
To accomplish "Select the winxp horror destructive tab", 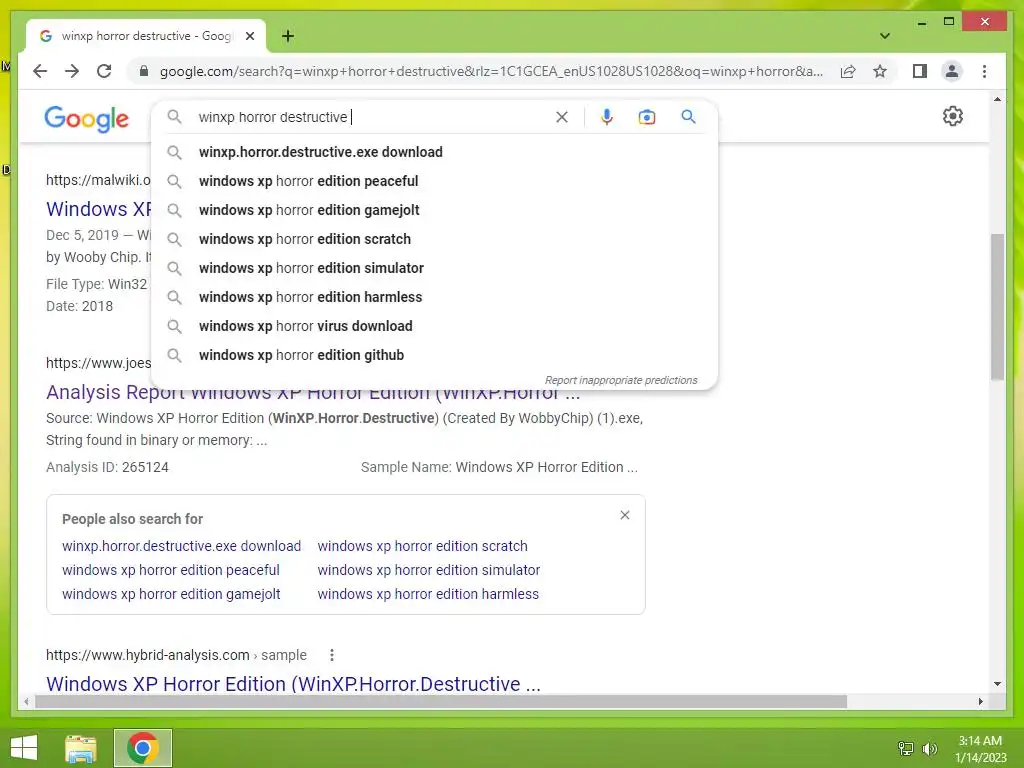I will 146,36.
